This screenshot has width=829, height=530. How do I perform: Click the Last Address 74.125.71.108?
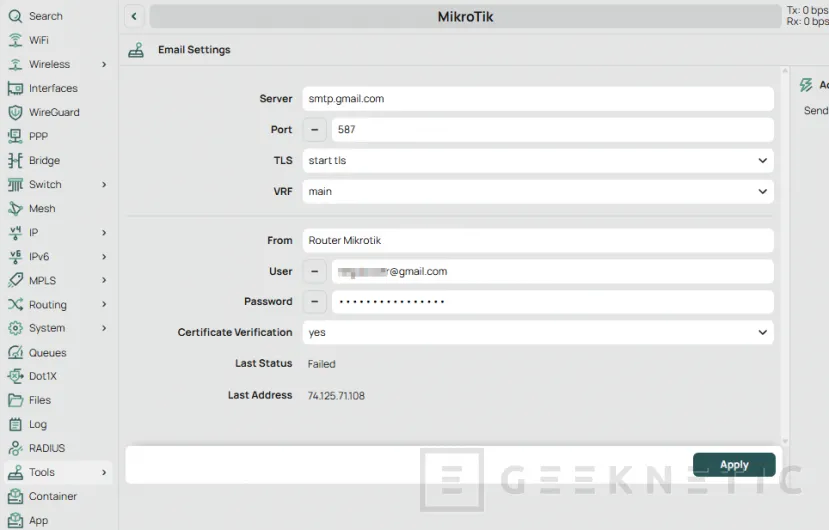point(336,396)
